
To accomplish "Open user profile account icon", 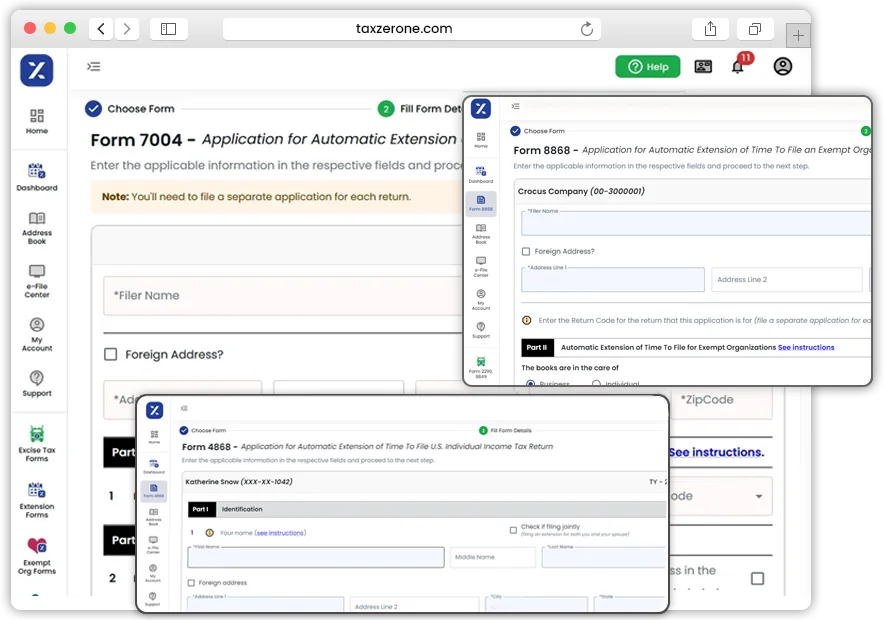I will point(783,67).
